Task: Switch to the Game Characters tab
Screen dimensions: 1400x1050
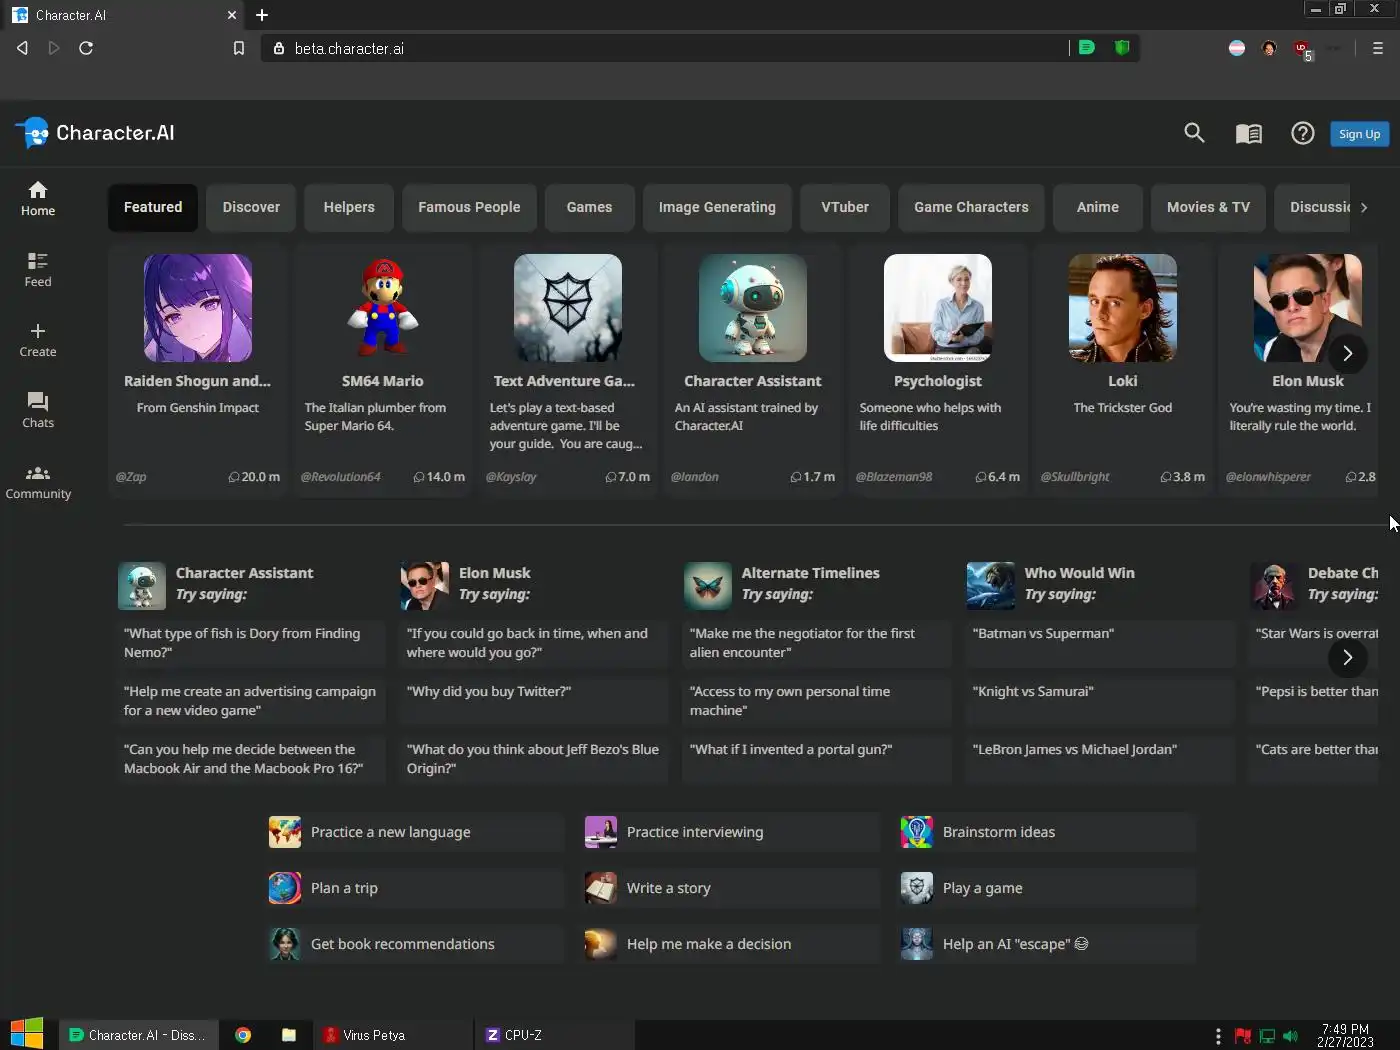Action: (x=971, y=207)
